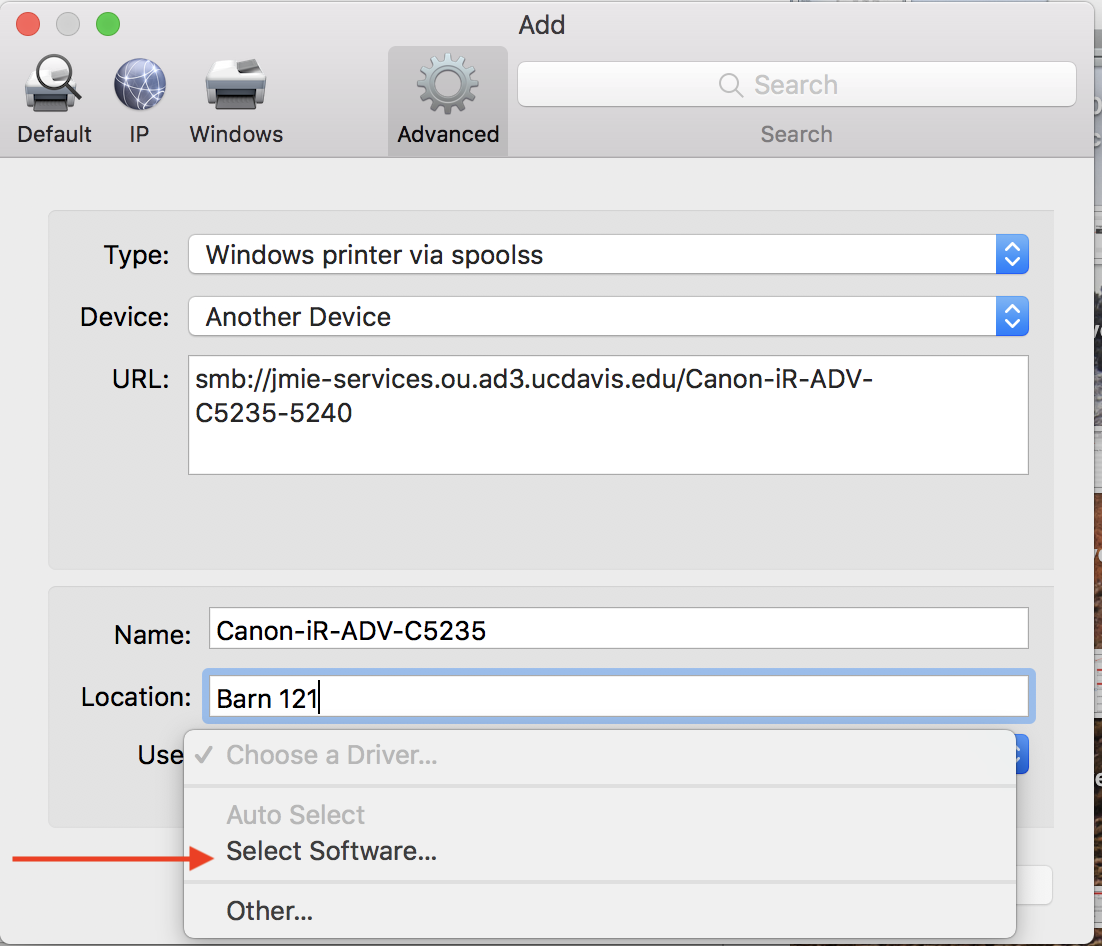Switch to the IP globe icon
This screenshot has height=946, width=1102.
(140, 84)
